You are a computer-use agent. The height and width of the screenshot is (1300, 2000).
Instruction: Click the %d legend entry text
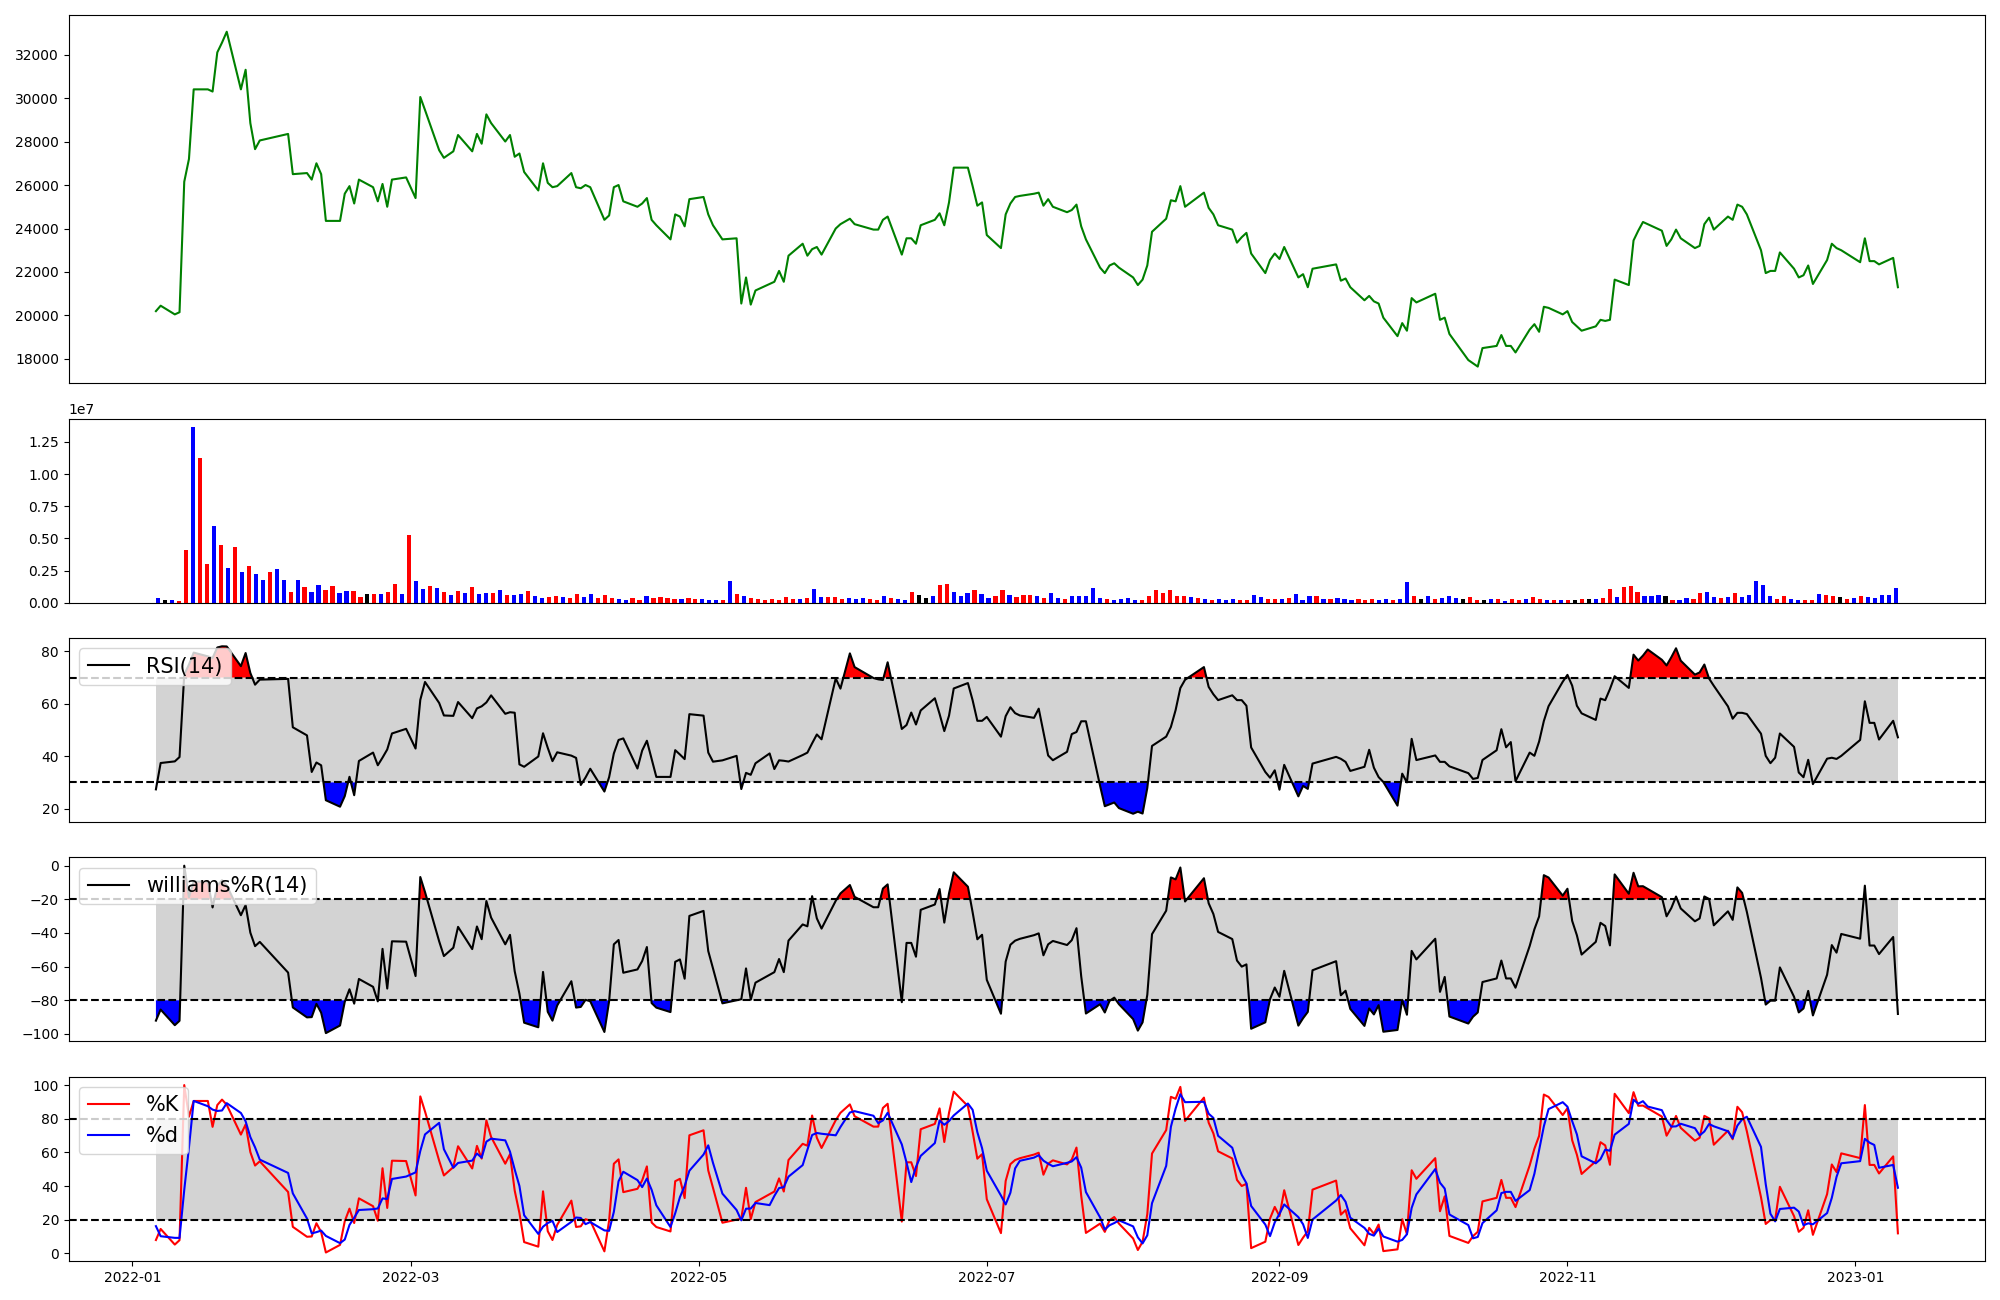click(x=161, y=1135)
